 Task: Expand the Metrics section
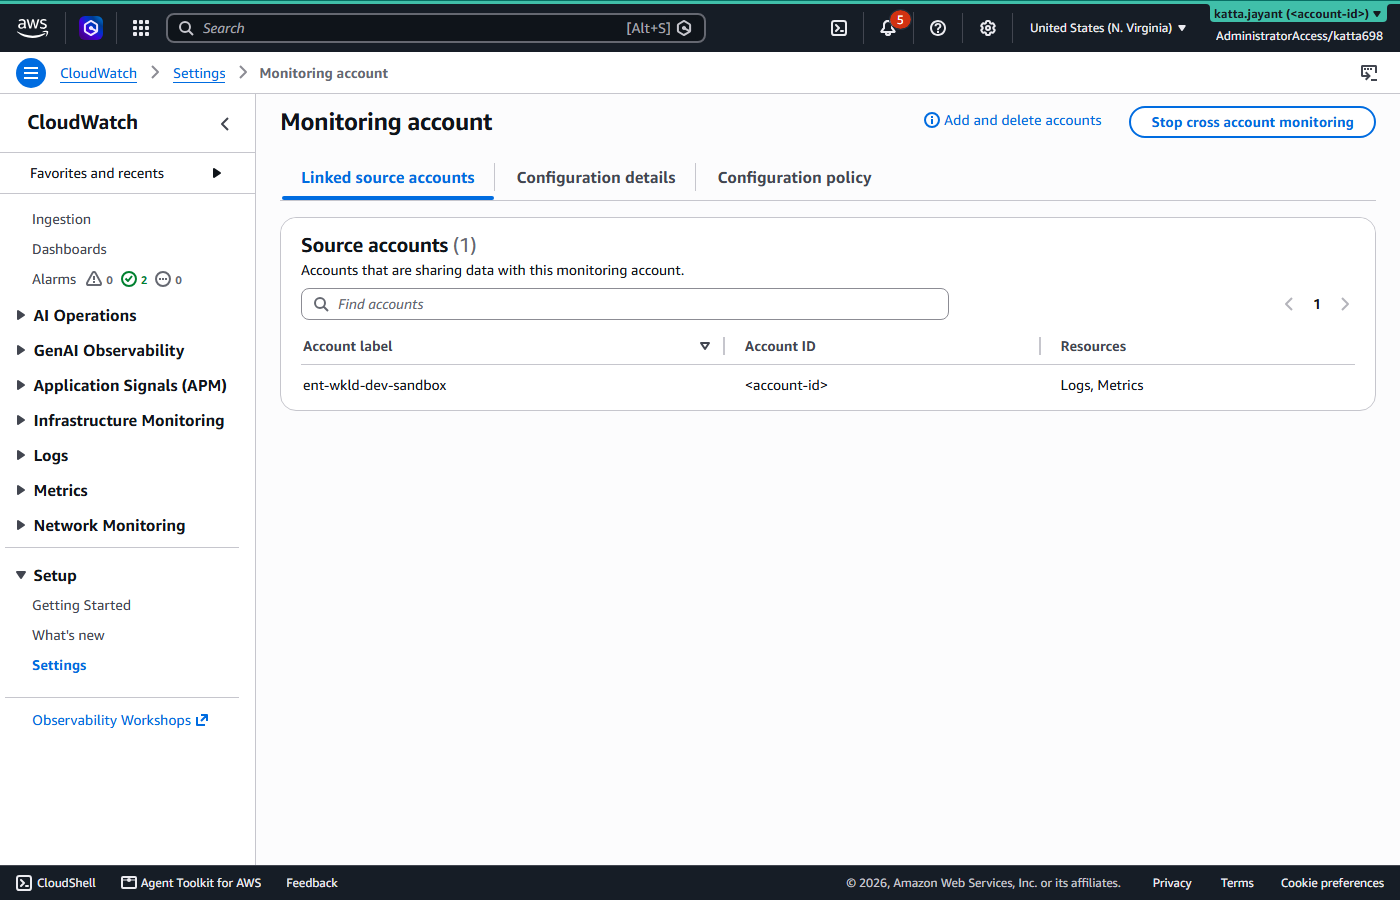pos(21,490)
